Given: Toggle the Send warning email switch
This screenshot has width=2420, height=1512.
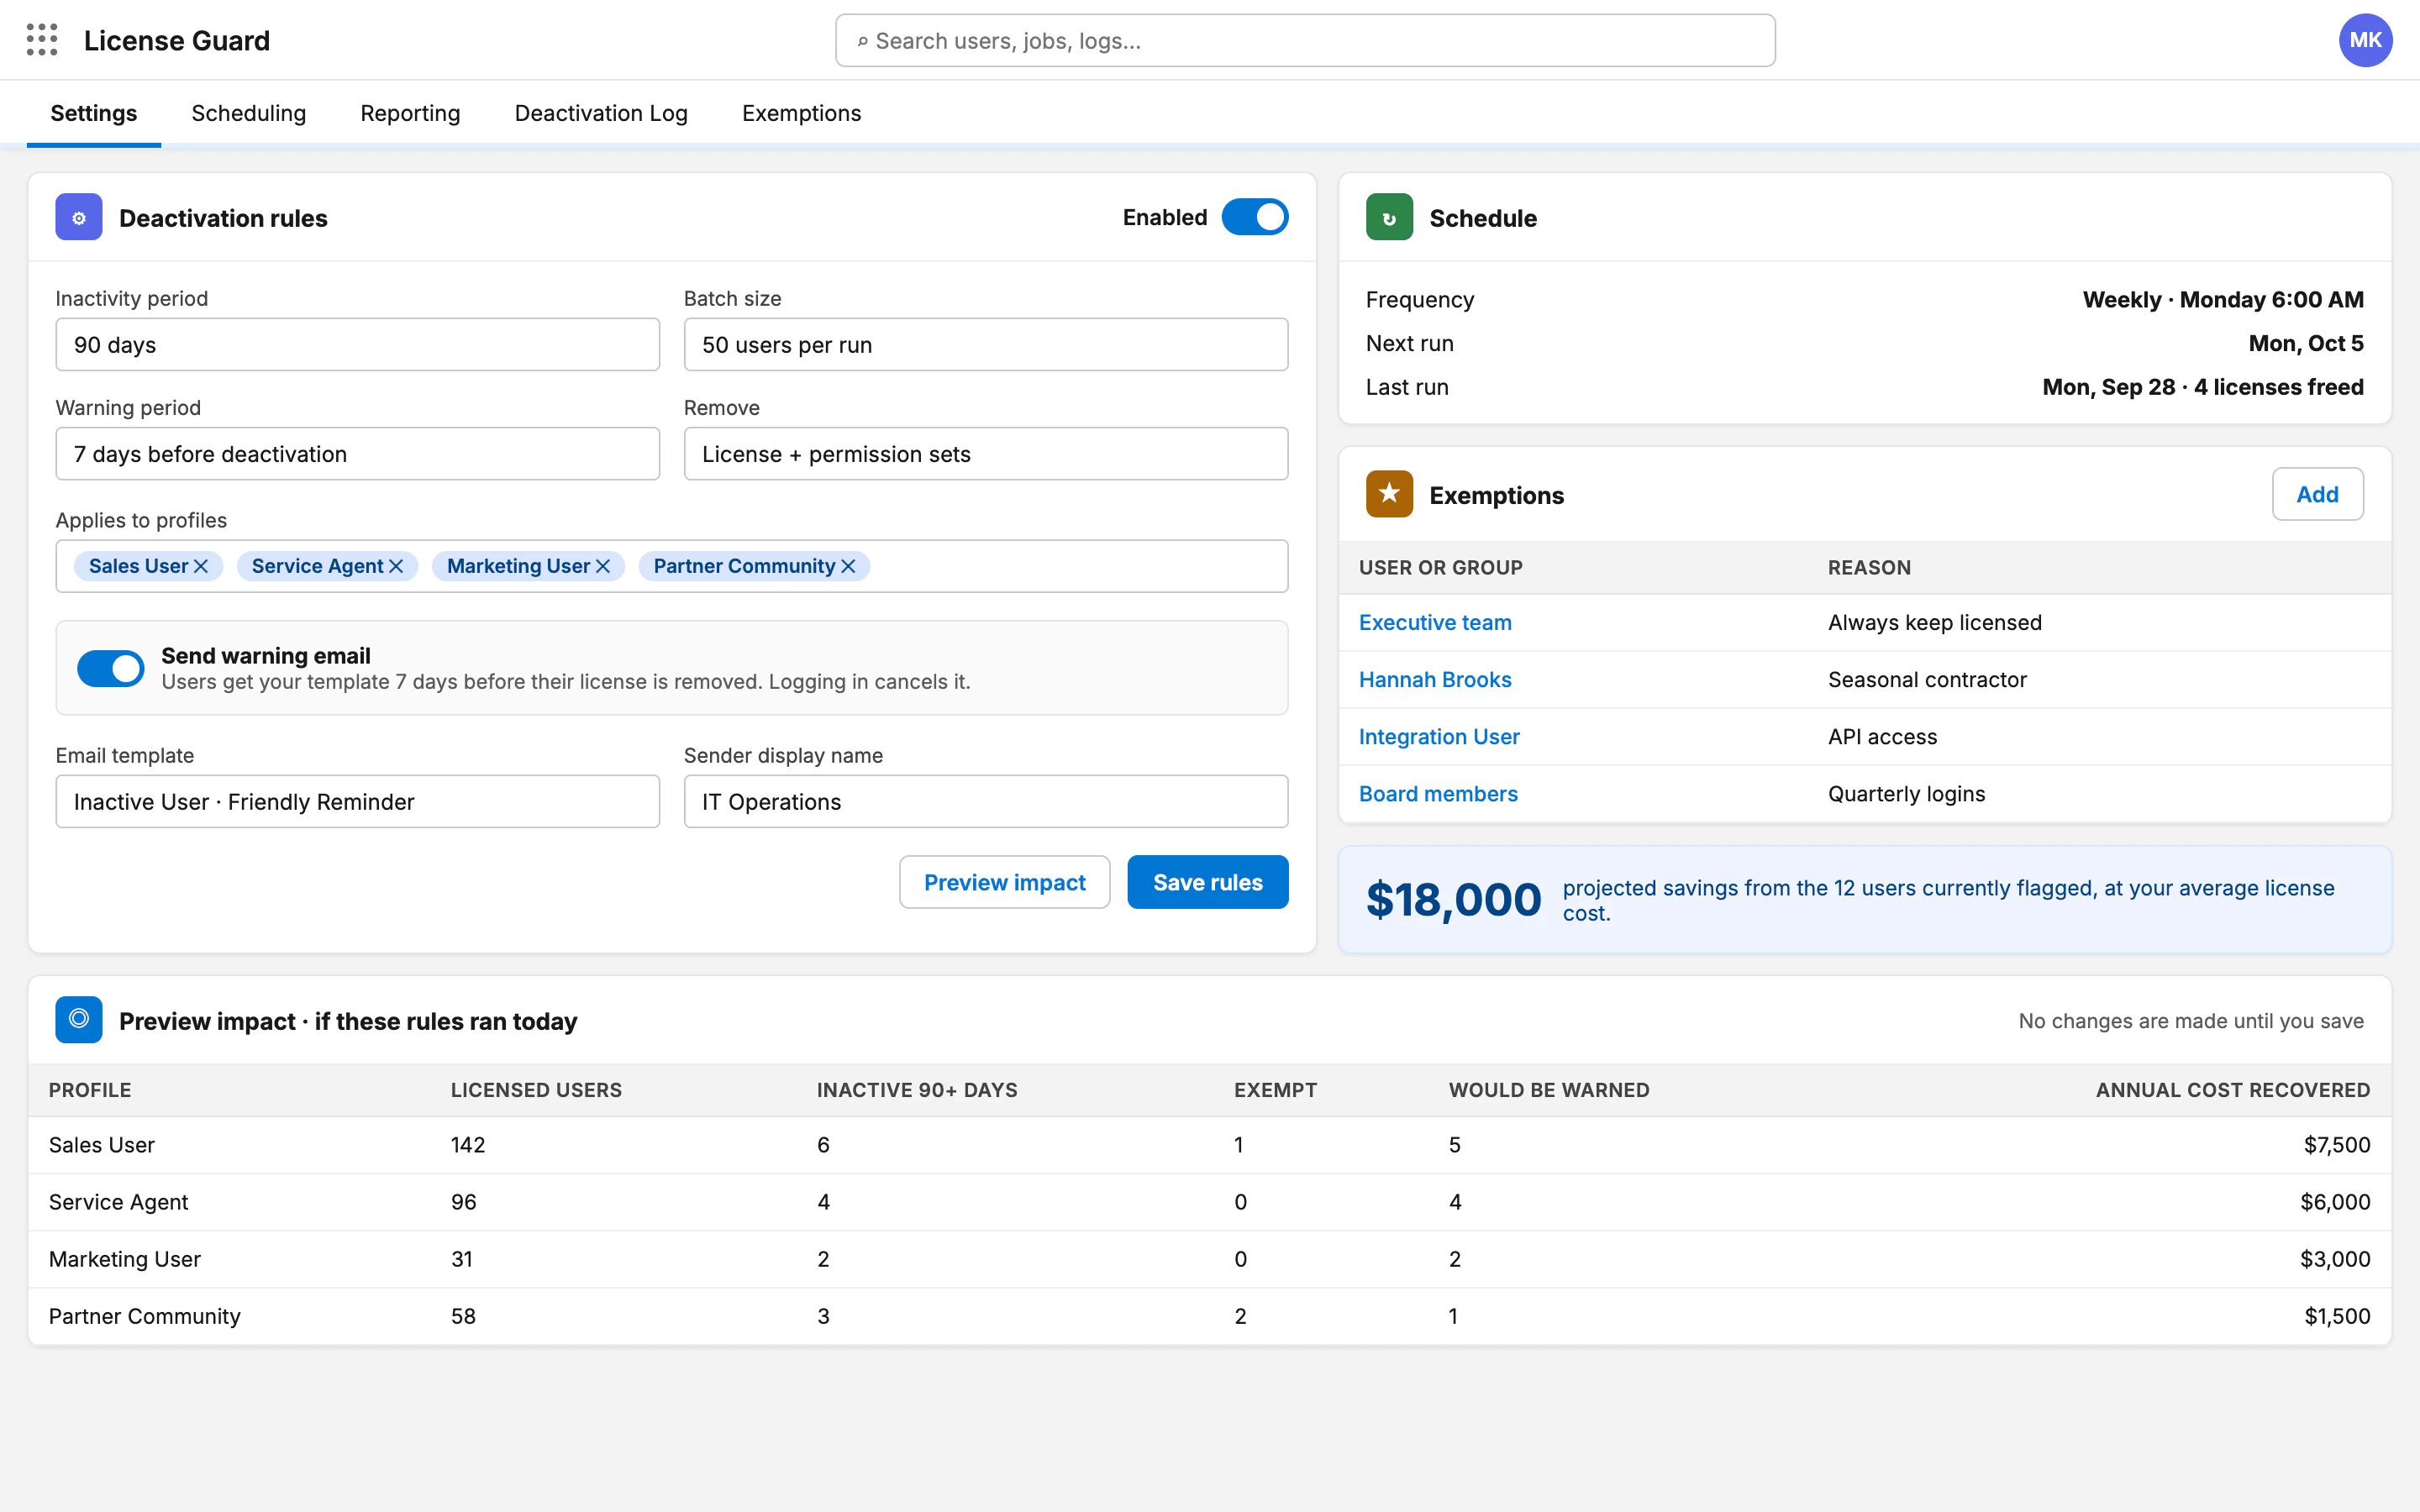Looking at the screenshot, I should pos(110,668).
